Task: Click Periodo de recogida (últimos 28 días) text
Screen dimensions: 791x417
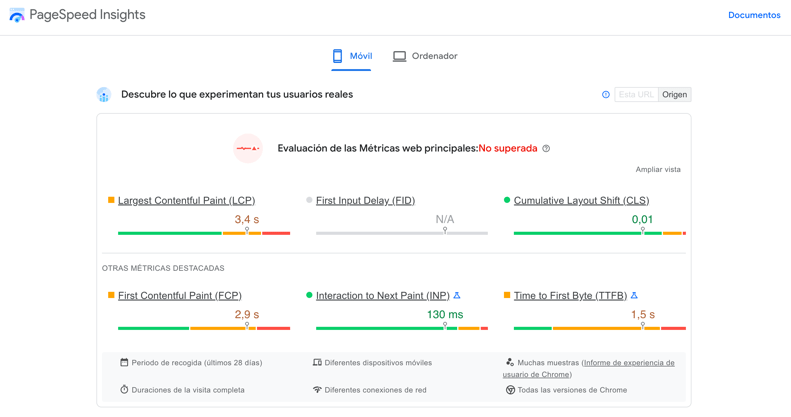Action: [197, 363]
